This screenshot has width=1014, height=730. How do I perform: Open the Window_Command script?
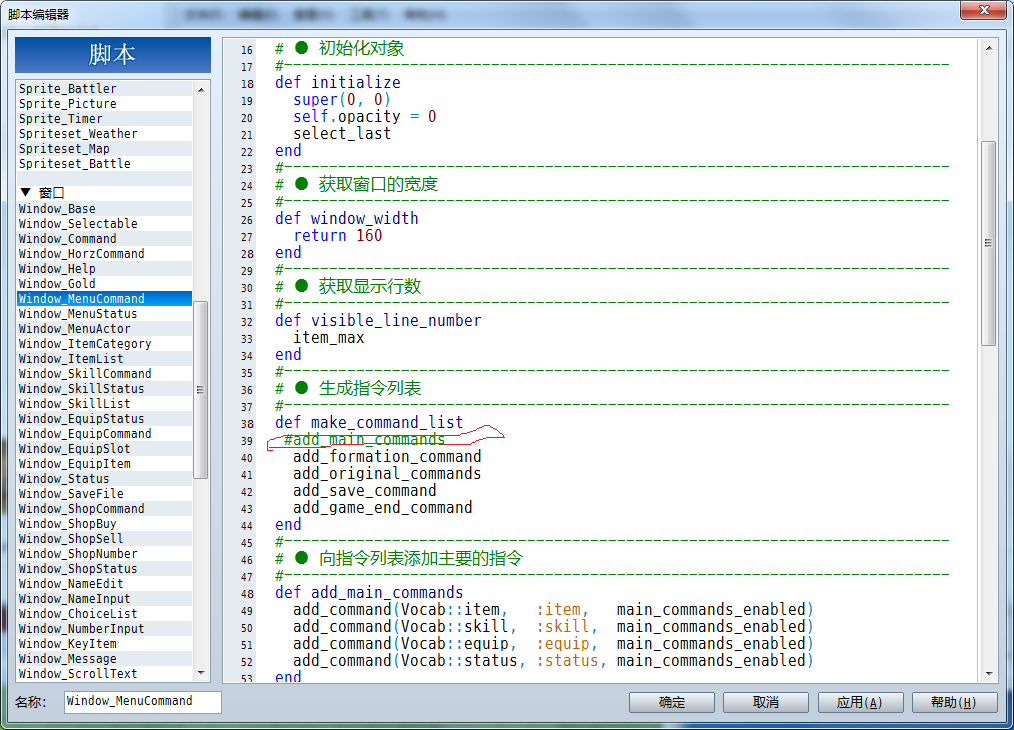tap(104, 238)
